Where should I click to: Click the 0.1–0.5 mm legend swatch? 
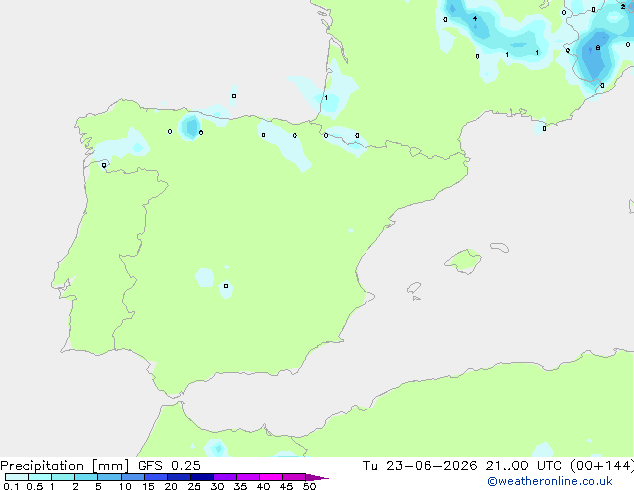pyautogui.click(x=17, y=477)
